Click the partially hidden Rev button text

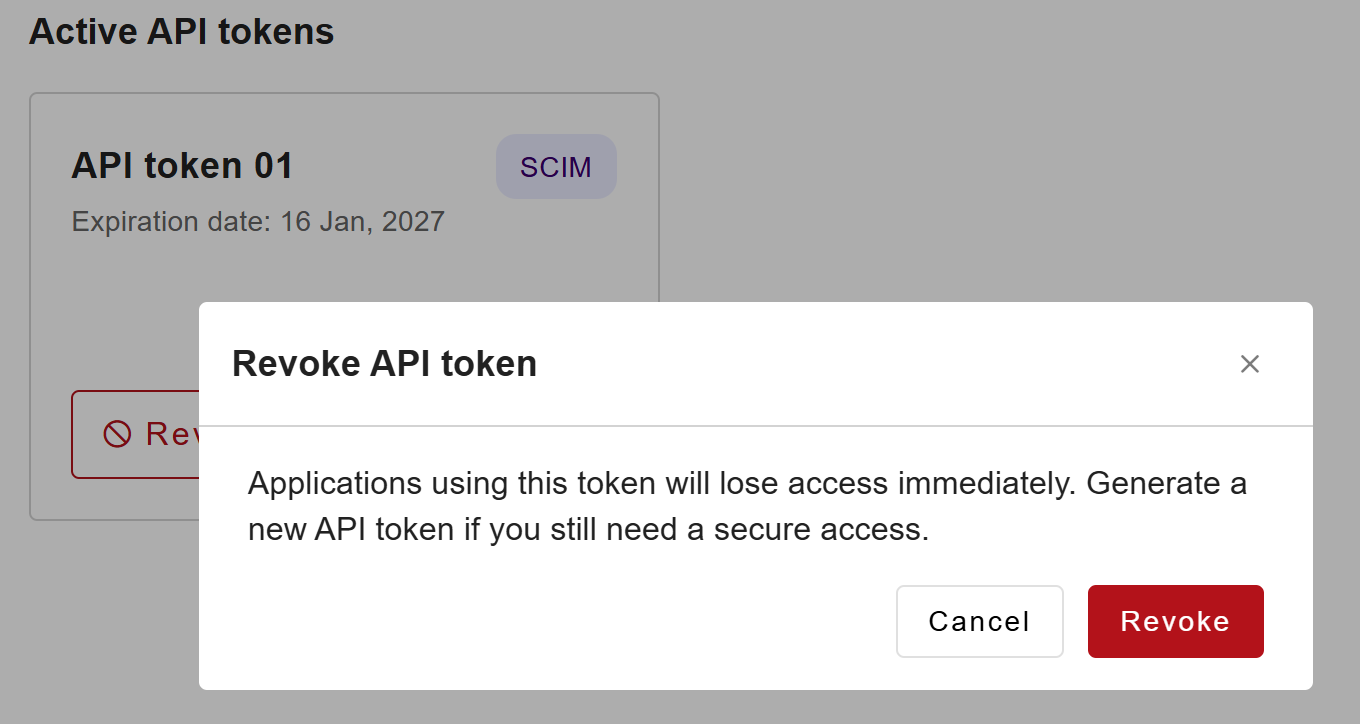pyautogui.click(x=172, y=434)
